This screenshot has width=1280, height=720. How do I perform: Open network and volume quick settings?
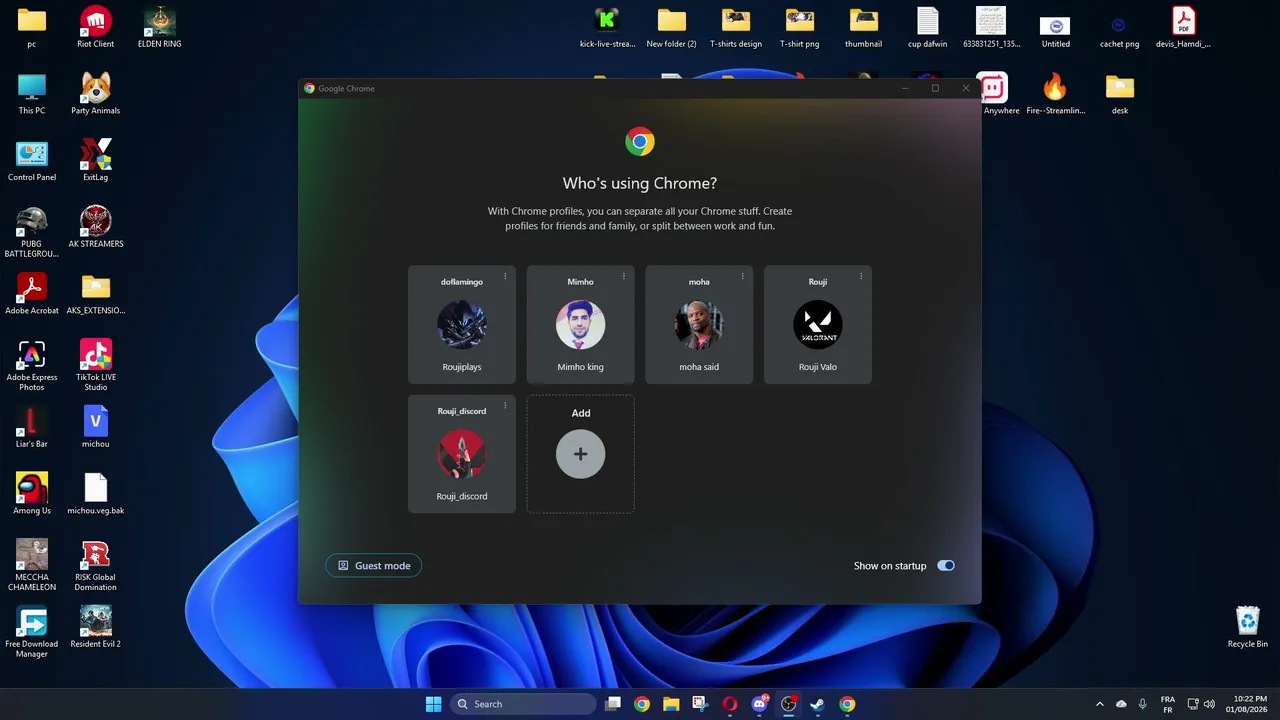(x=1201, y=704)
